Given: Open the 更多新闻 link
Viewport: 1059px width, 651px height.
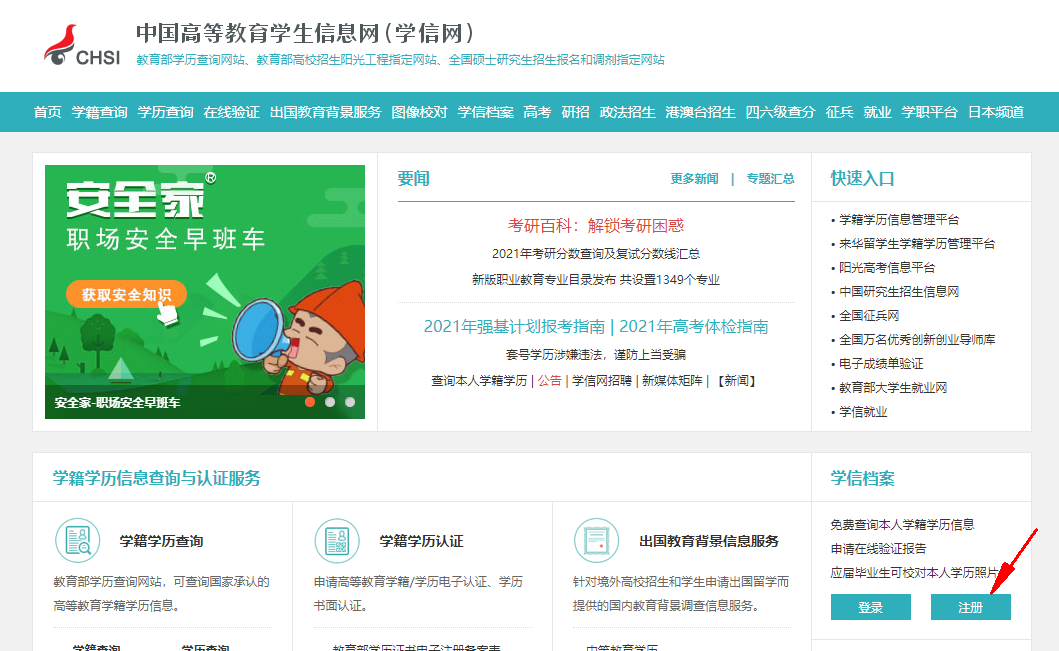Looking at the screenshot, I should point(694,179).
